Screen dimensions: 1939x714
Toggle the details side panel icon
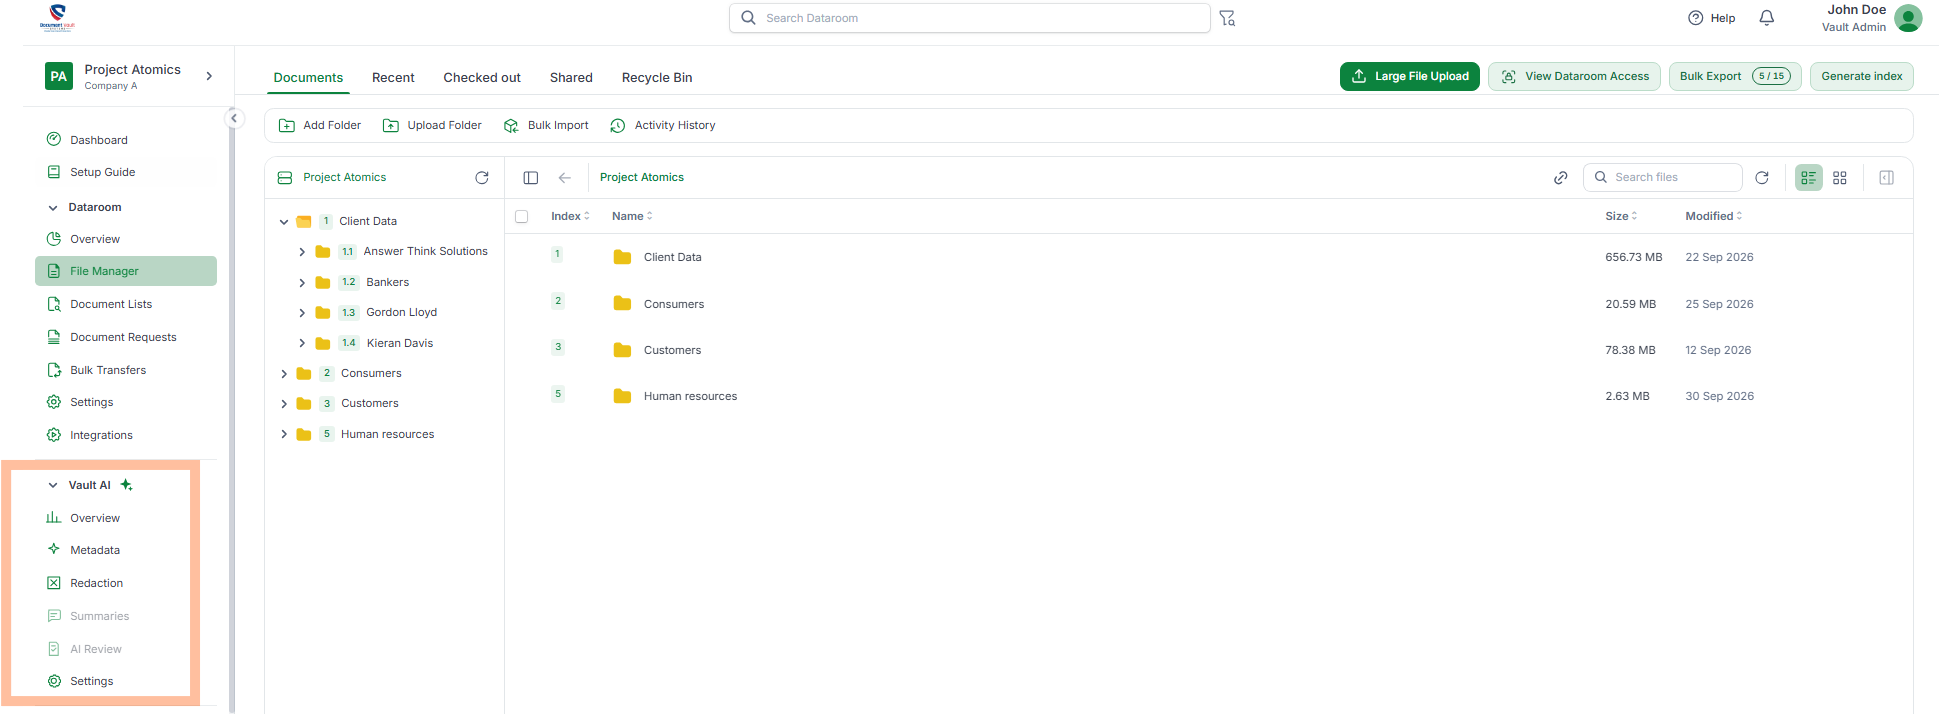point(1887,177)
